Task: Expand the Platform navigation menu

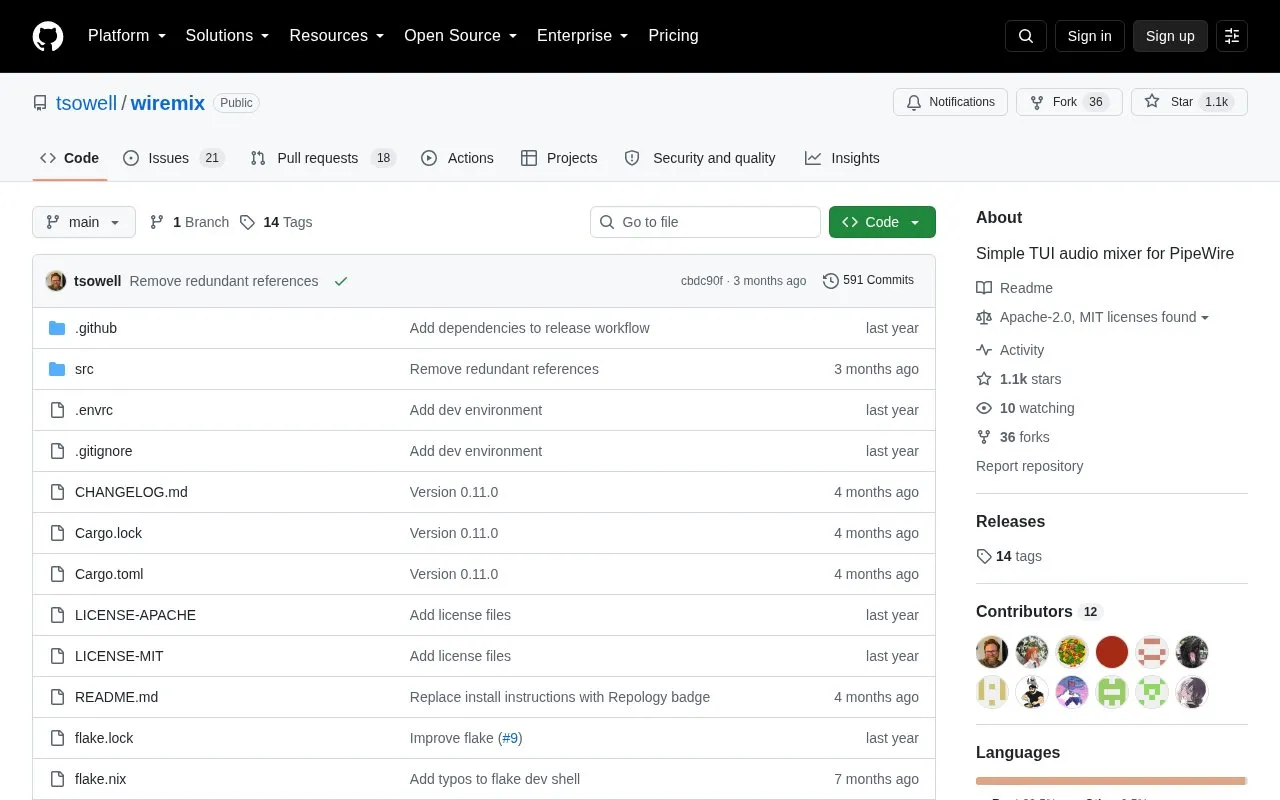Action: [127, 36]
